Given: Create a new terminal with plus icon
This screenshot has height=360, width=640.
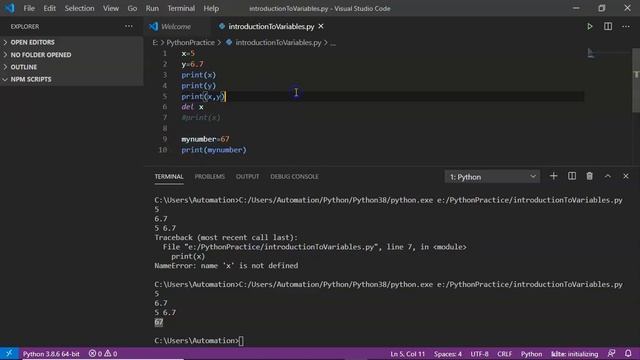Looking at the screenshot, I should click(x=553, y=176).
